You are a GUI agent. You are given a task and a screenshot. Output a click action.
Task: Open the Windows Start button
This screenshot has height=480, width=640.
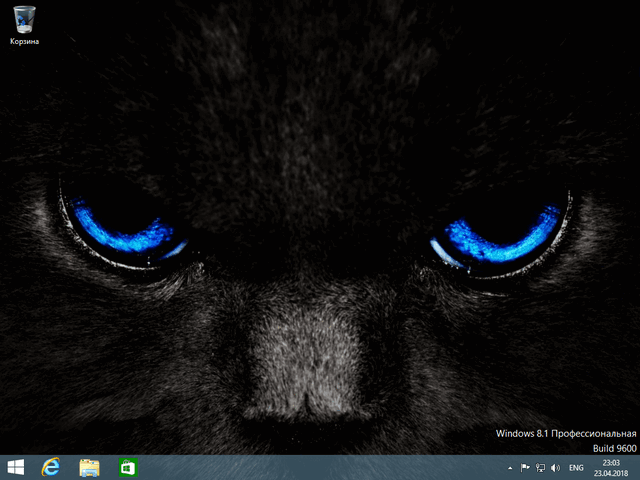pyautogui.click(x=16, y=467)
